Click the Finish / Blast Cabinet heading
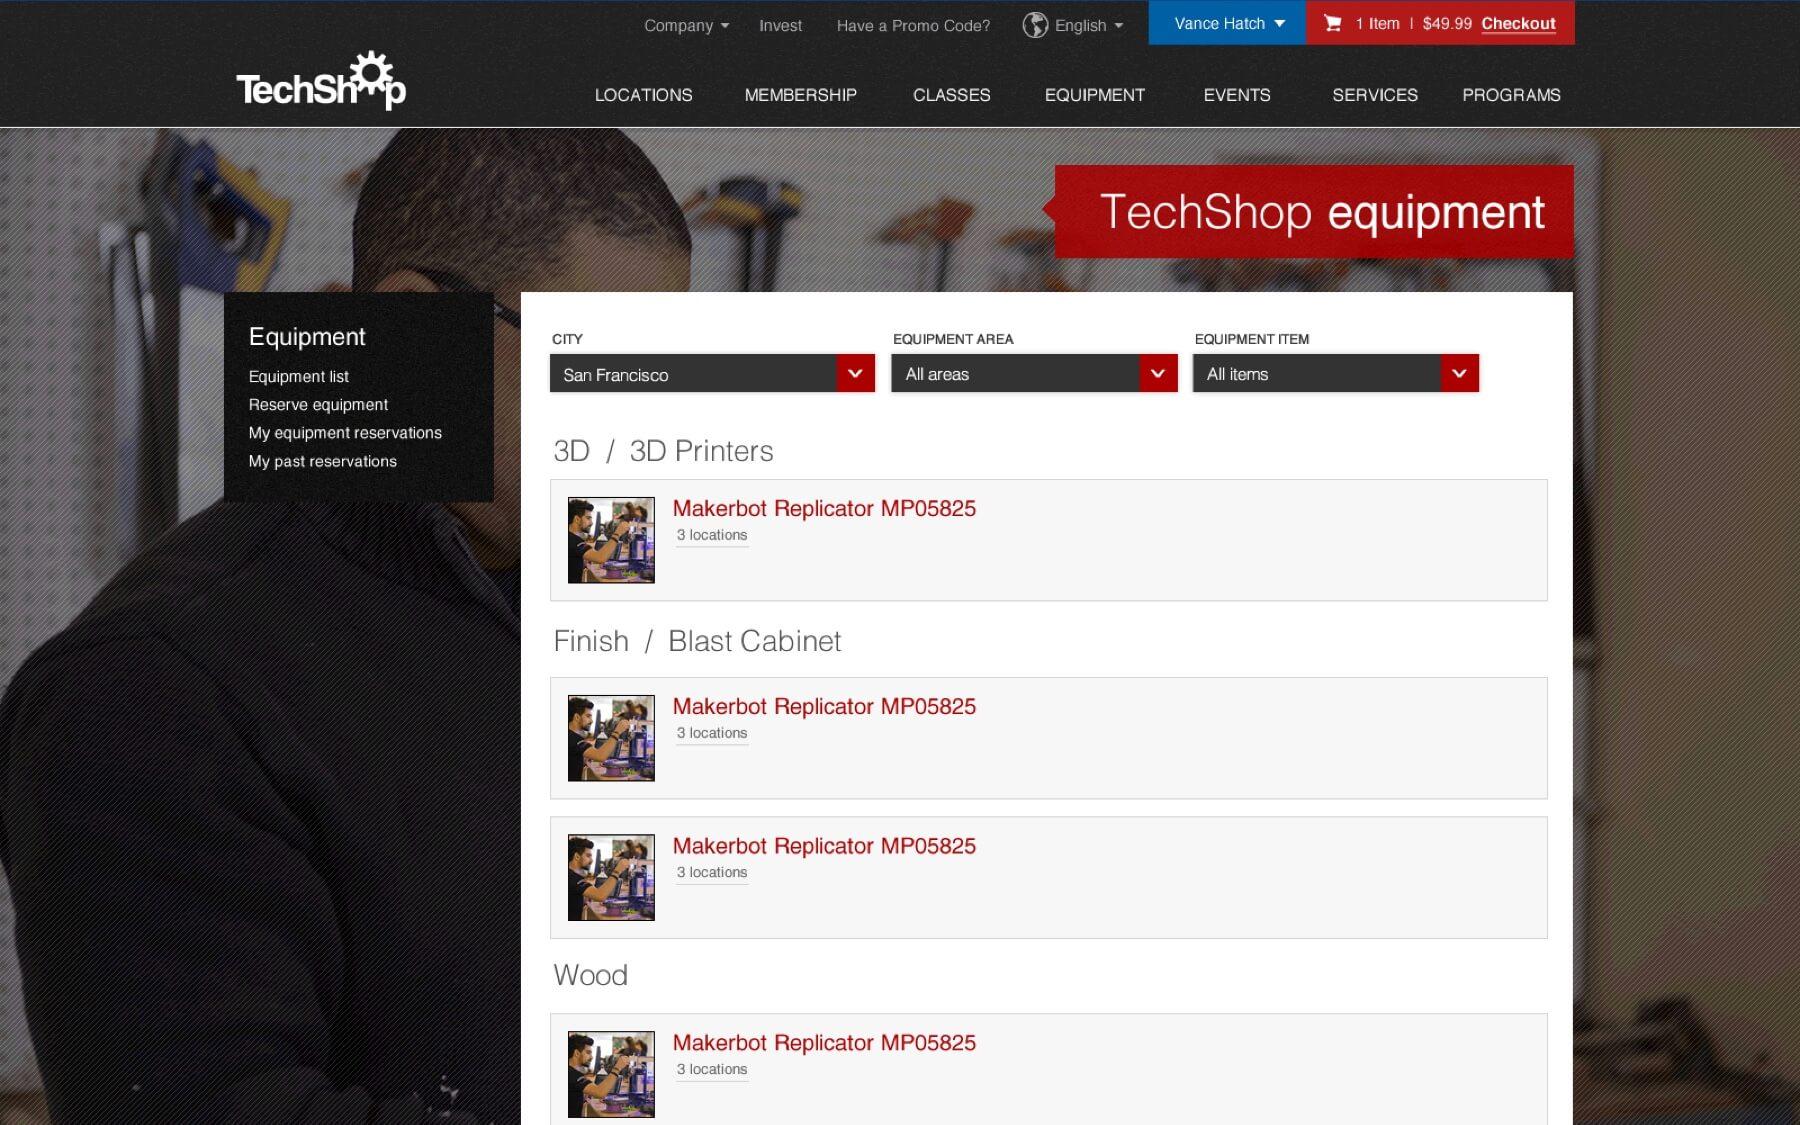The width and height of the screenshot is (1800, 1125). coord(697,641)
